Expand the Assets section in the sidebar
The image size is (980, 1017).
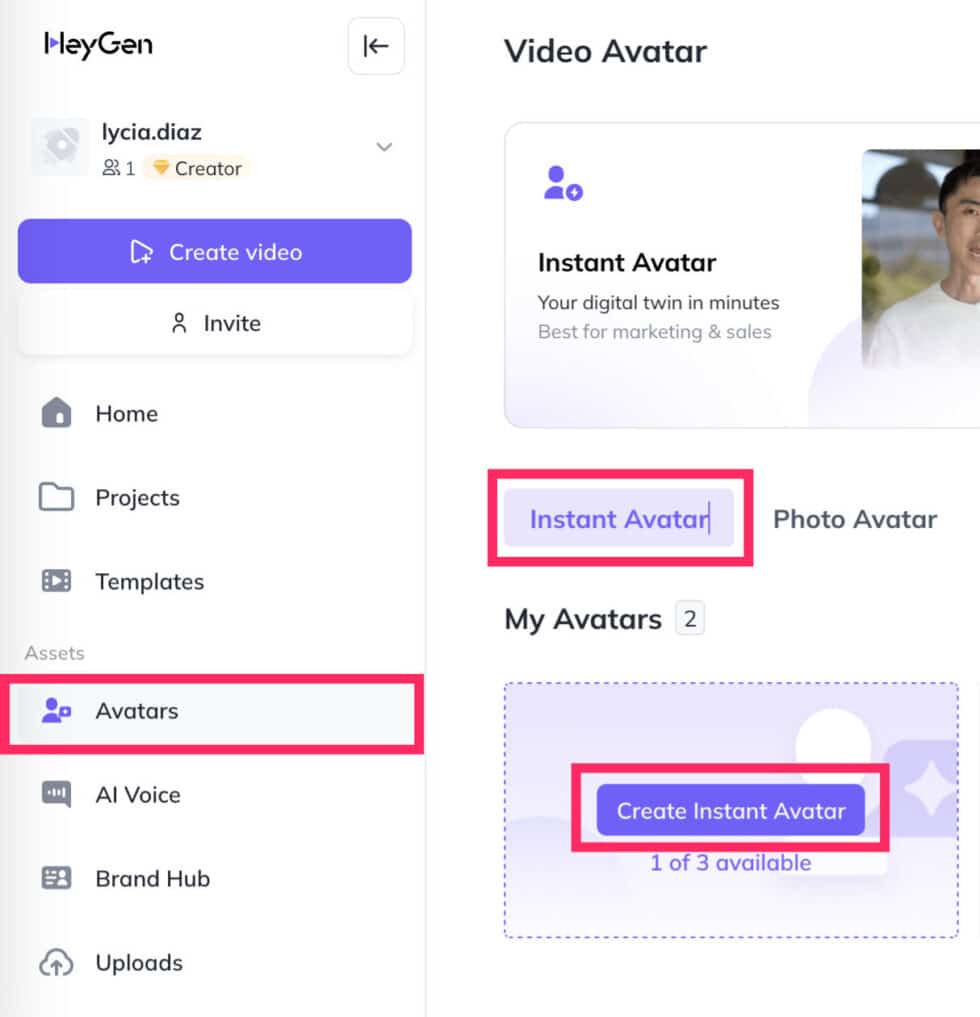(54, 653)
